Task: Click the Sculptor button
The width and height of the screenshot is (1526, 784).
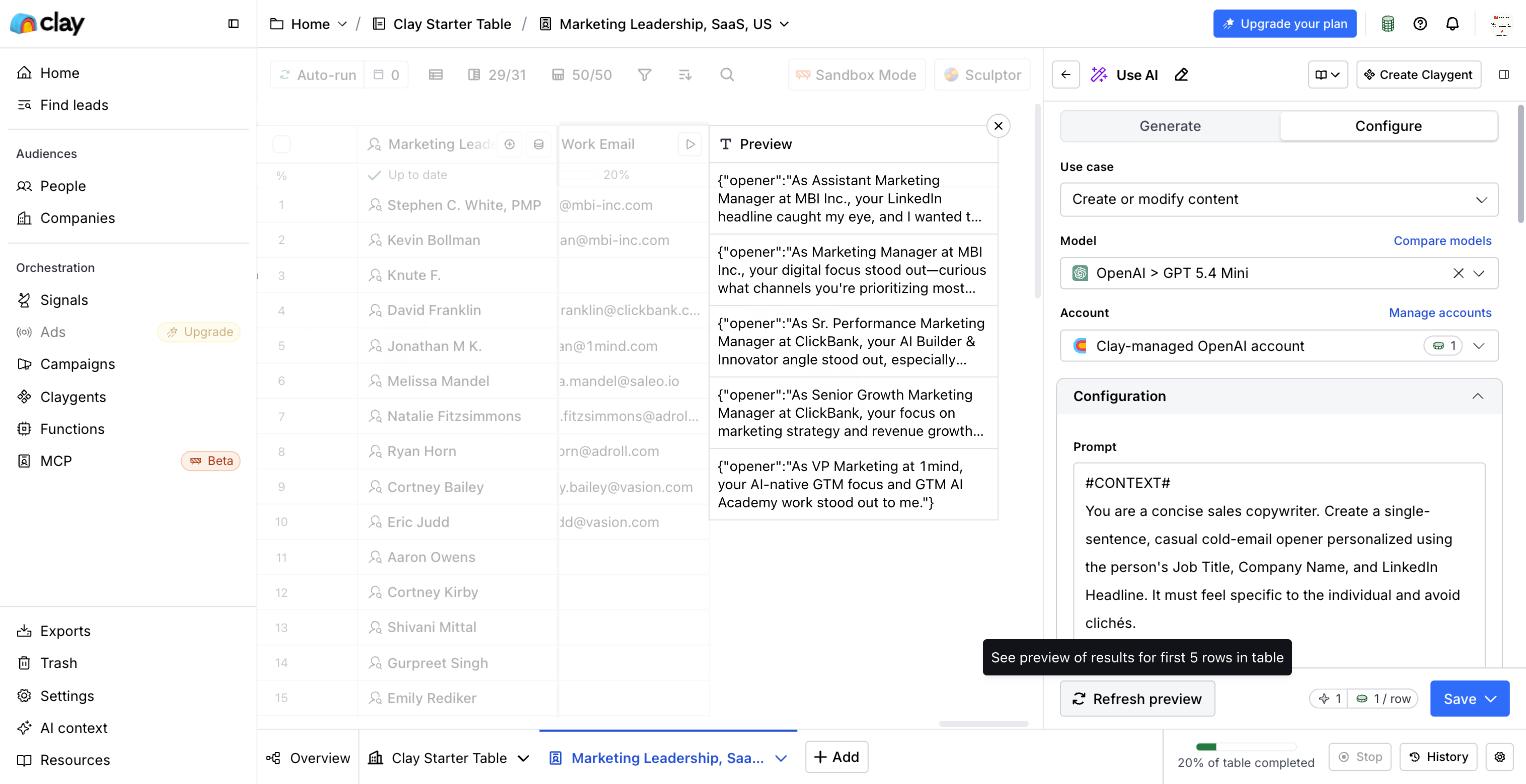Action: pos(982,75)
